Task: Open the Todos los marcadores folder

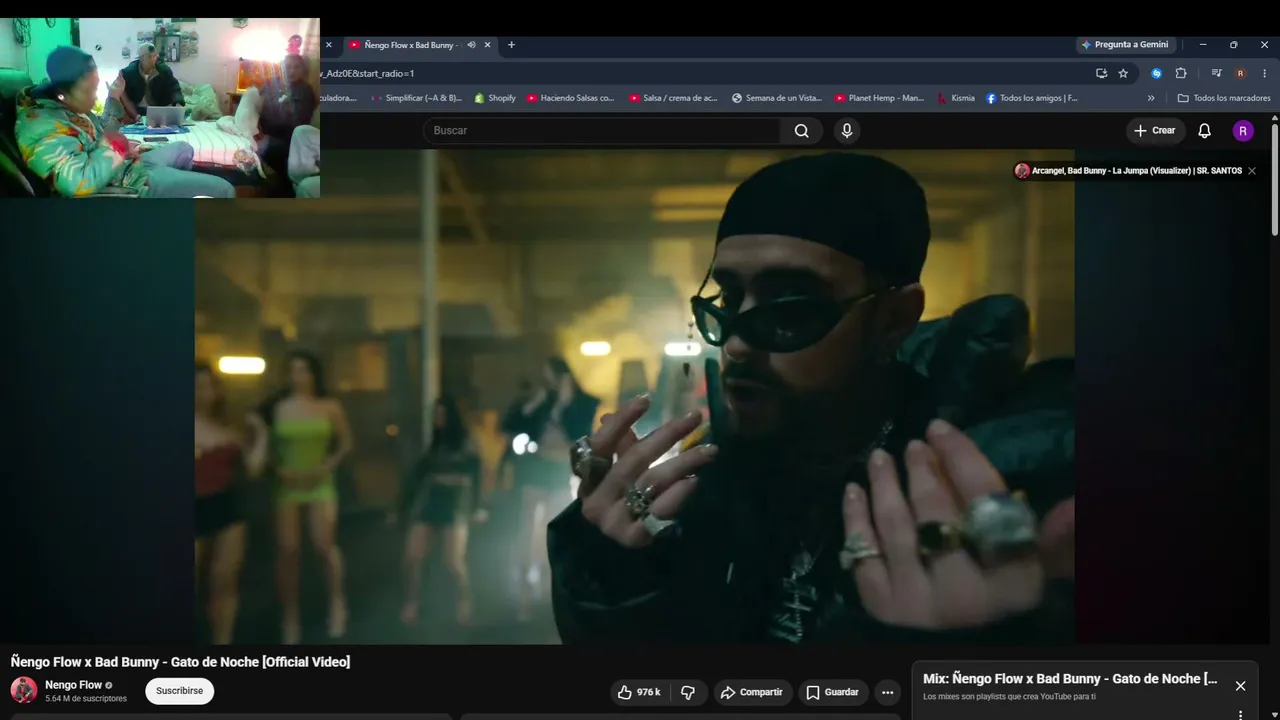Action: coord(1224,98)
